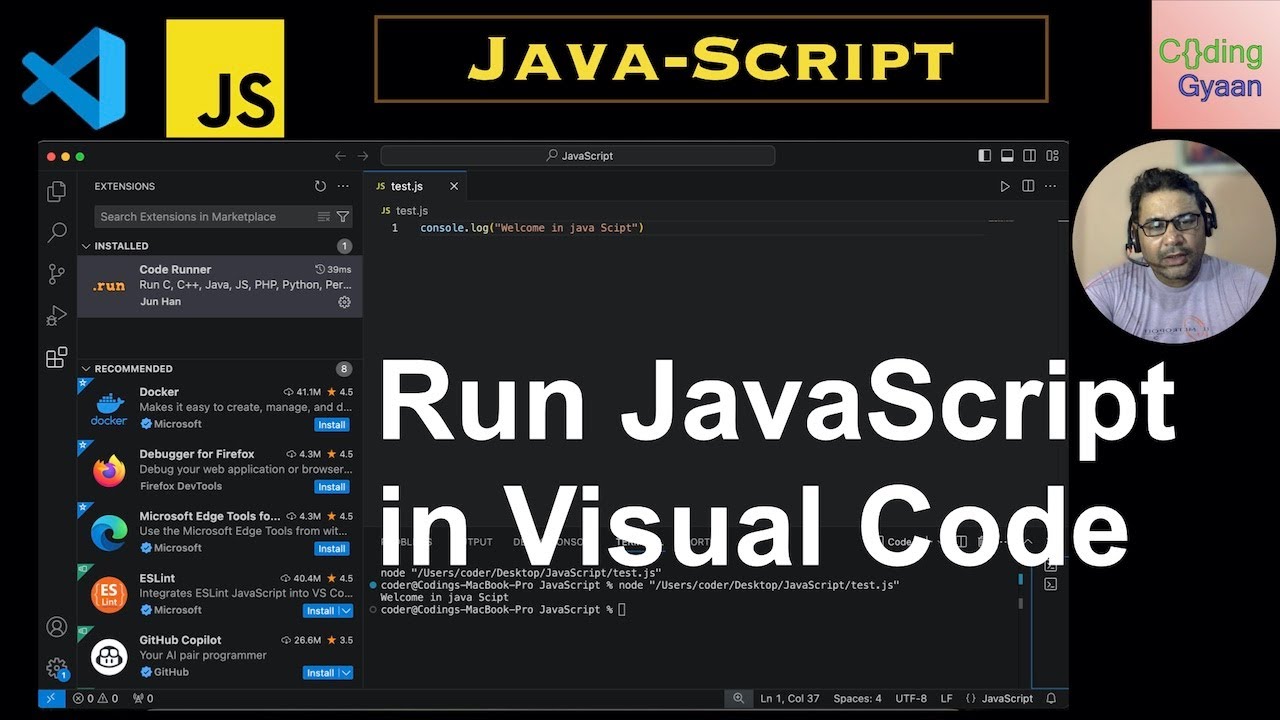
Task: Open the Explorer view in activity bar
Action: click(57, 191)
